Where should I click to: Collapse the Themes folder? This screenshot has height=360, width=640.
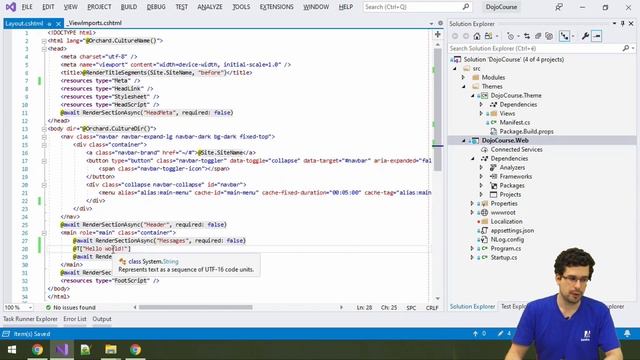click(464, 87)
